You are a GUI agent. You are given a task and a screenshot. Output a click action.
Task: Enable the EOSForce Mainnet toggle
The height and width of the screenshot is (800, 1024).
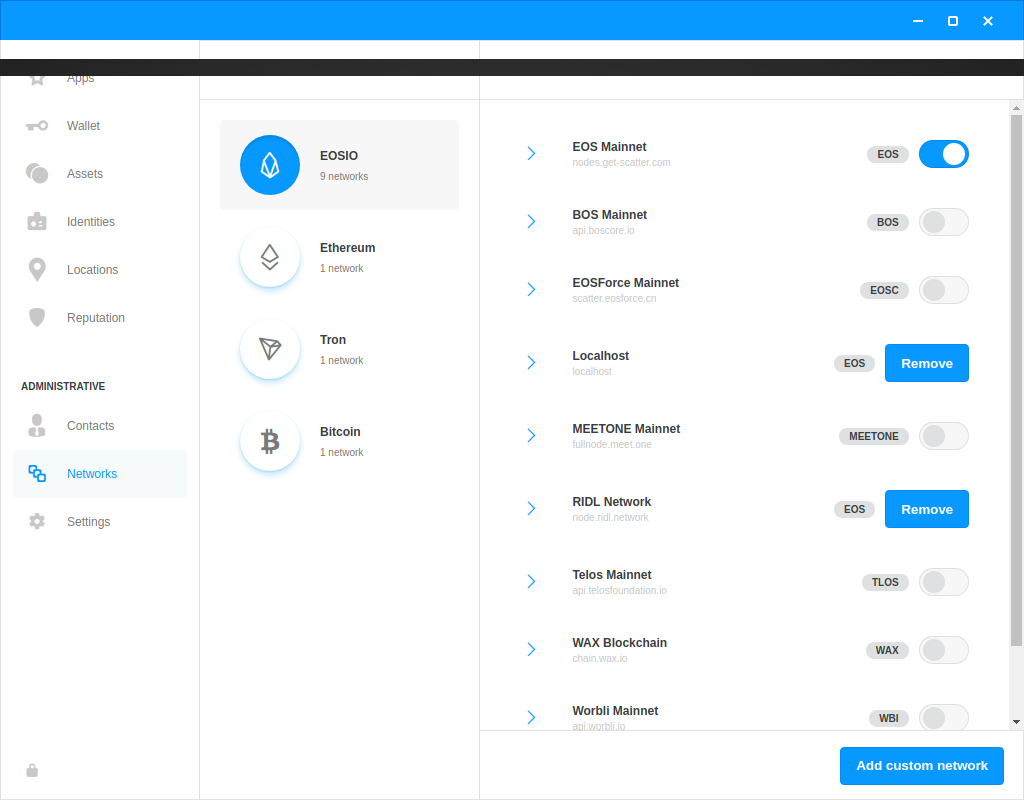944,290
